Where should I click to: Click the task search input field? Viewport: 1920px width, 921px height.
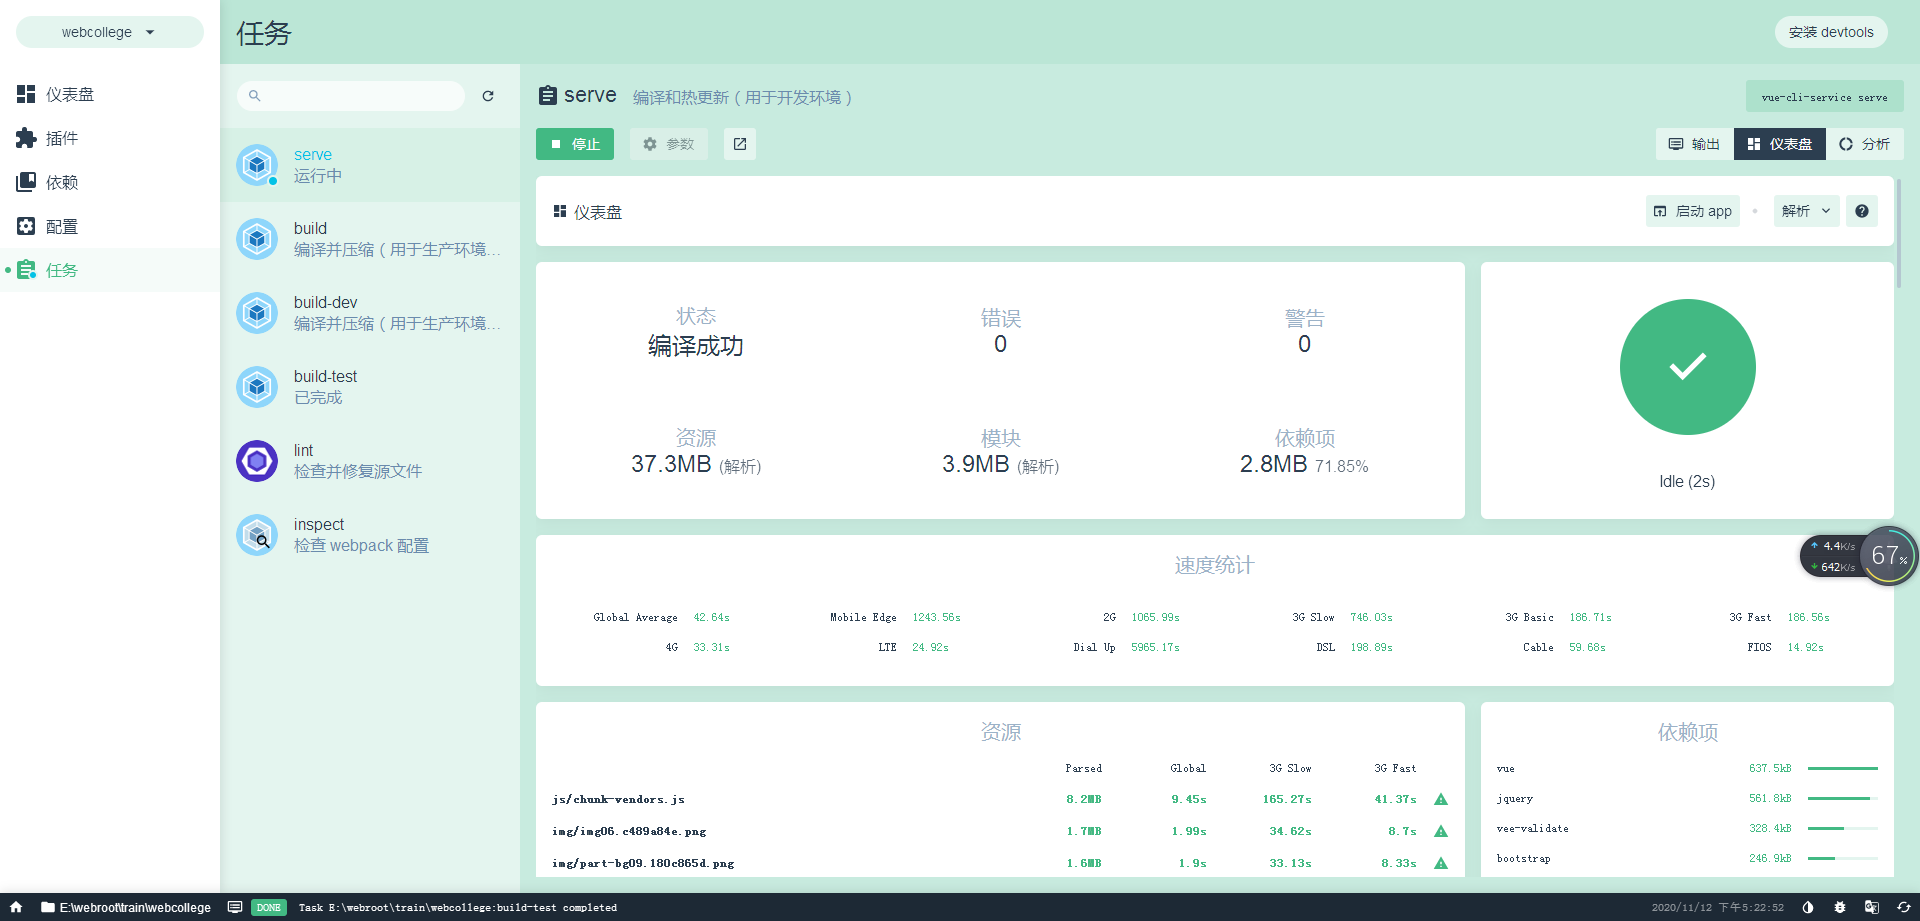coord(350,96)
